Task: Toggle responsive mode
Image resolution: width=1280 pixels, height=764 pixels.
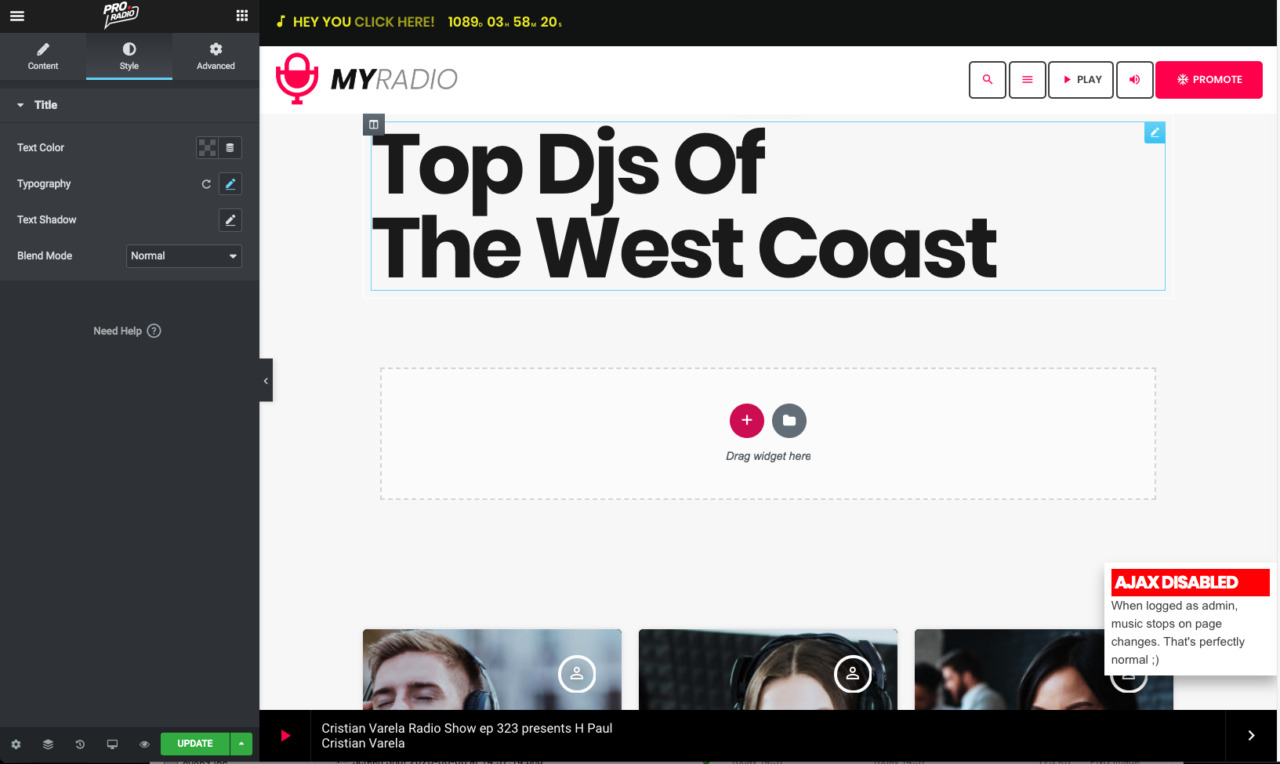Action: coord(112,744)
